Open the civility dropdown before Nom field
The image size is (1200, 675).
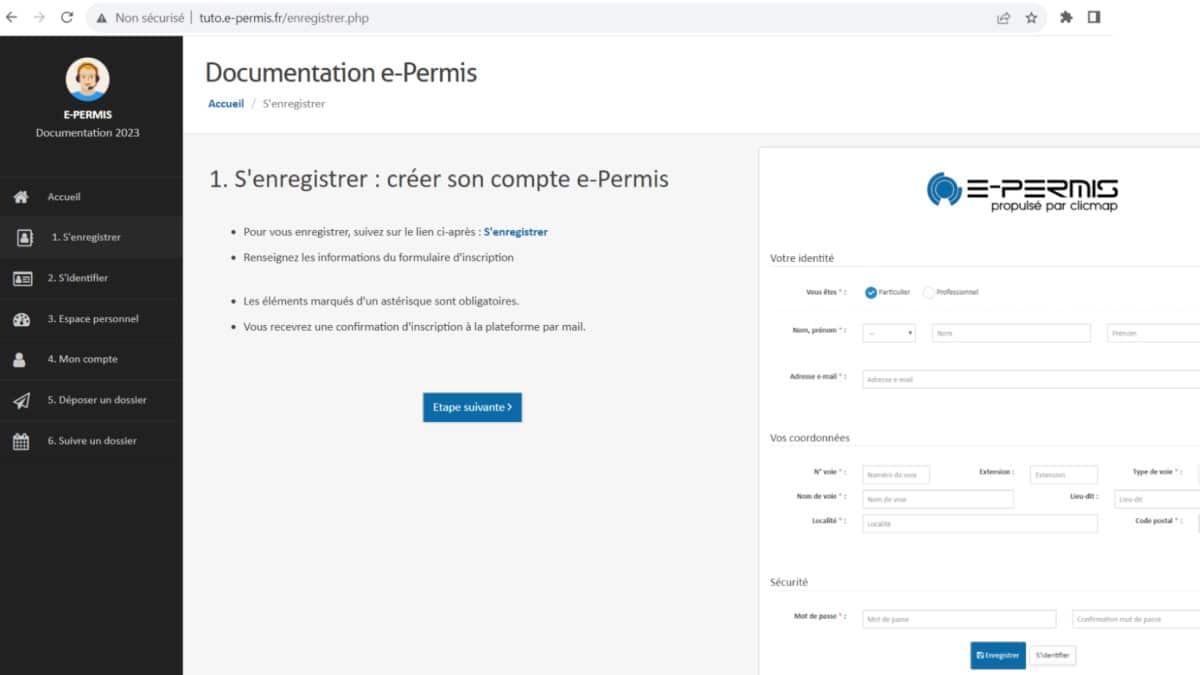tap(889, 333)
